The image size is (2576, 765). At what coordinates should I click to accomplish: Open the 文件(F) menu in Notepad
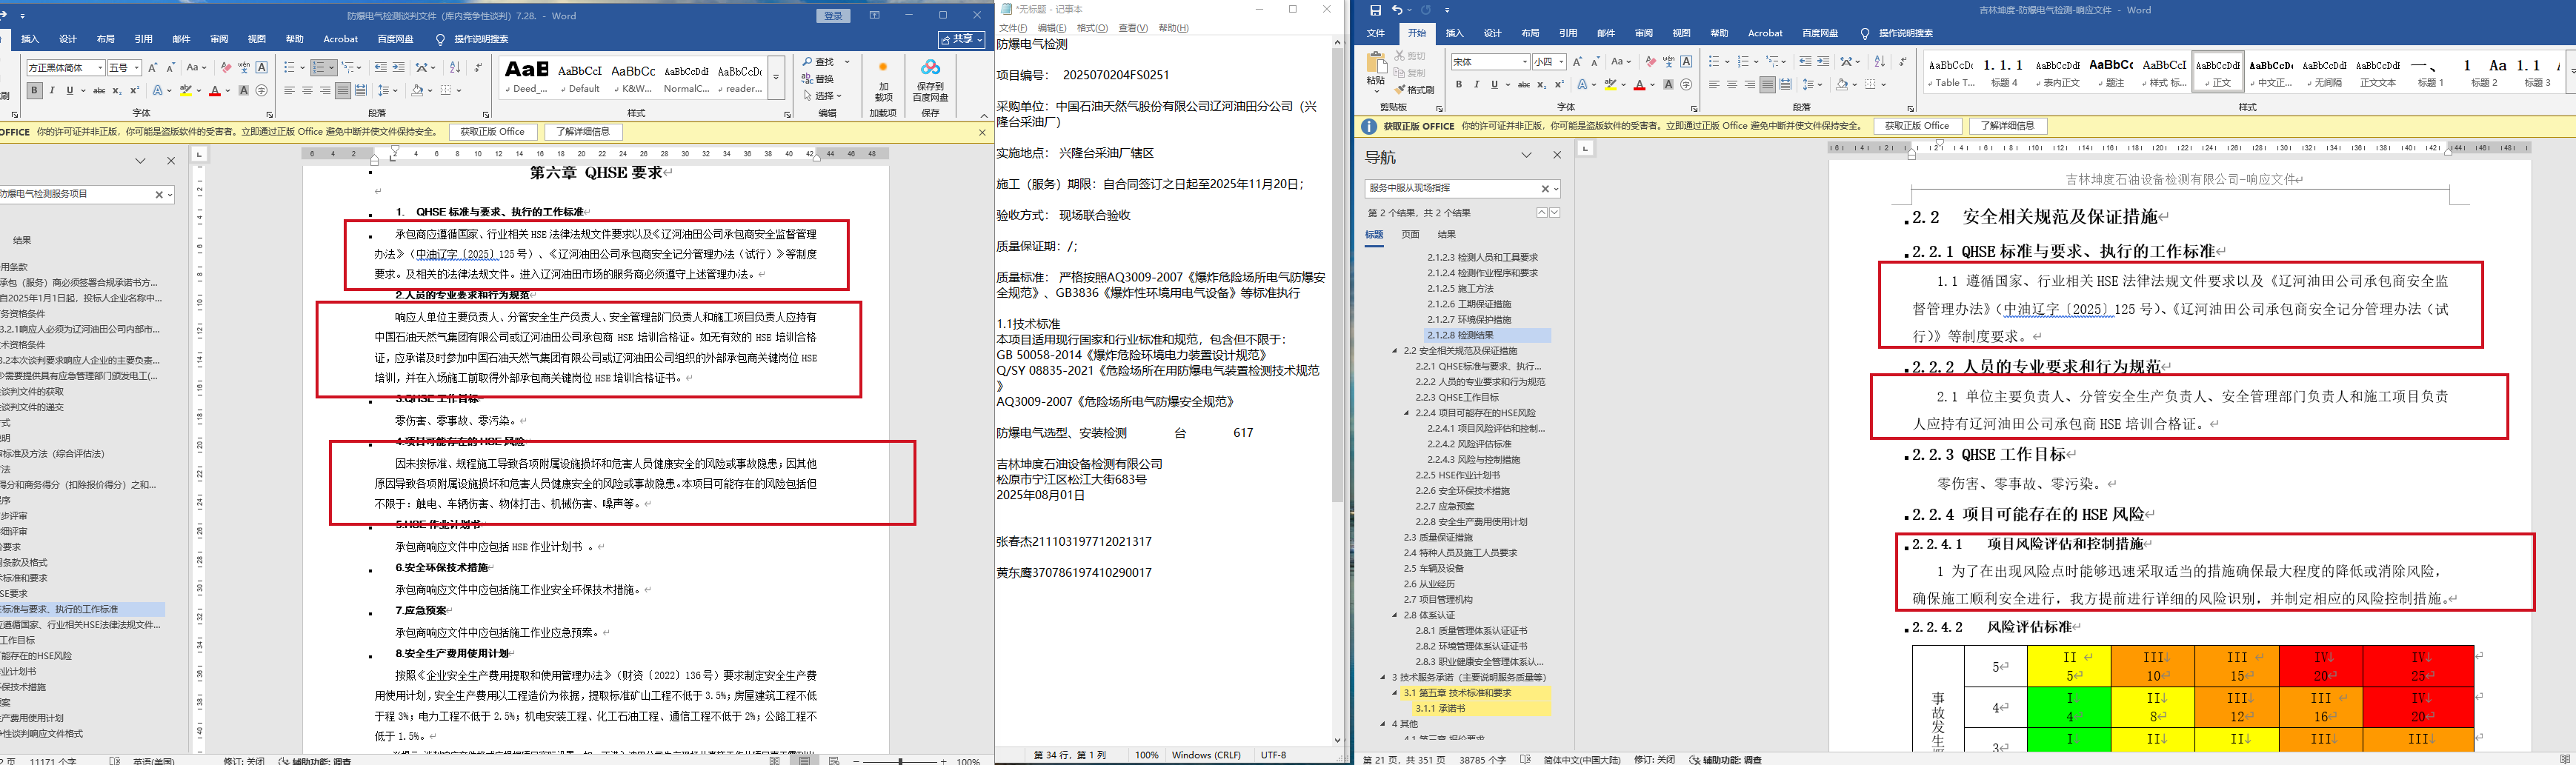pyautogui.click(x=1013, y=28)
